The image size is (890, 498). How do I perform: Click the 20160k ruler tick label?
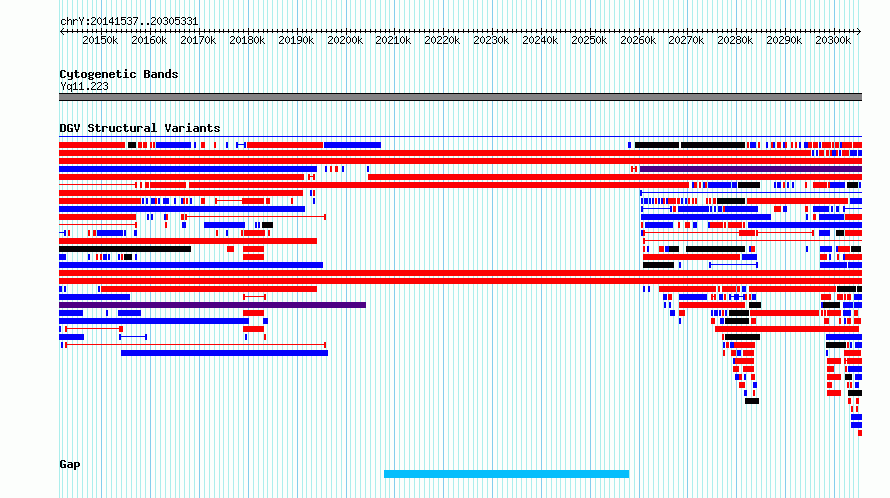(x=149, y=40)
